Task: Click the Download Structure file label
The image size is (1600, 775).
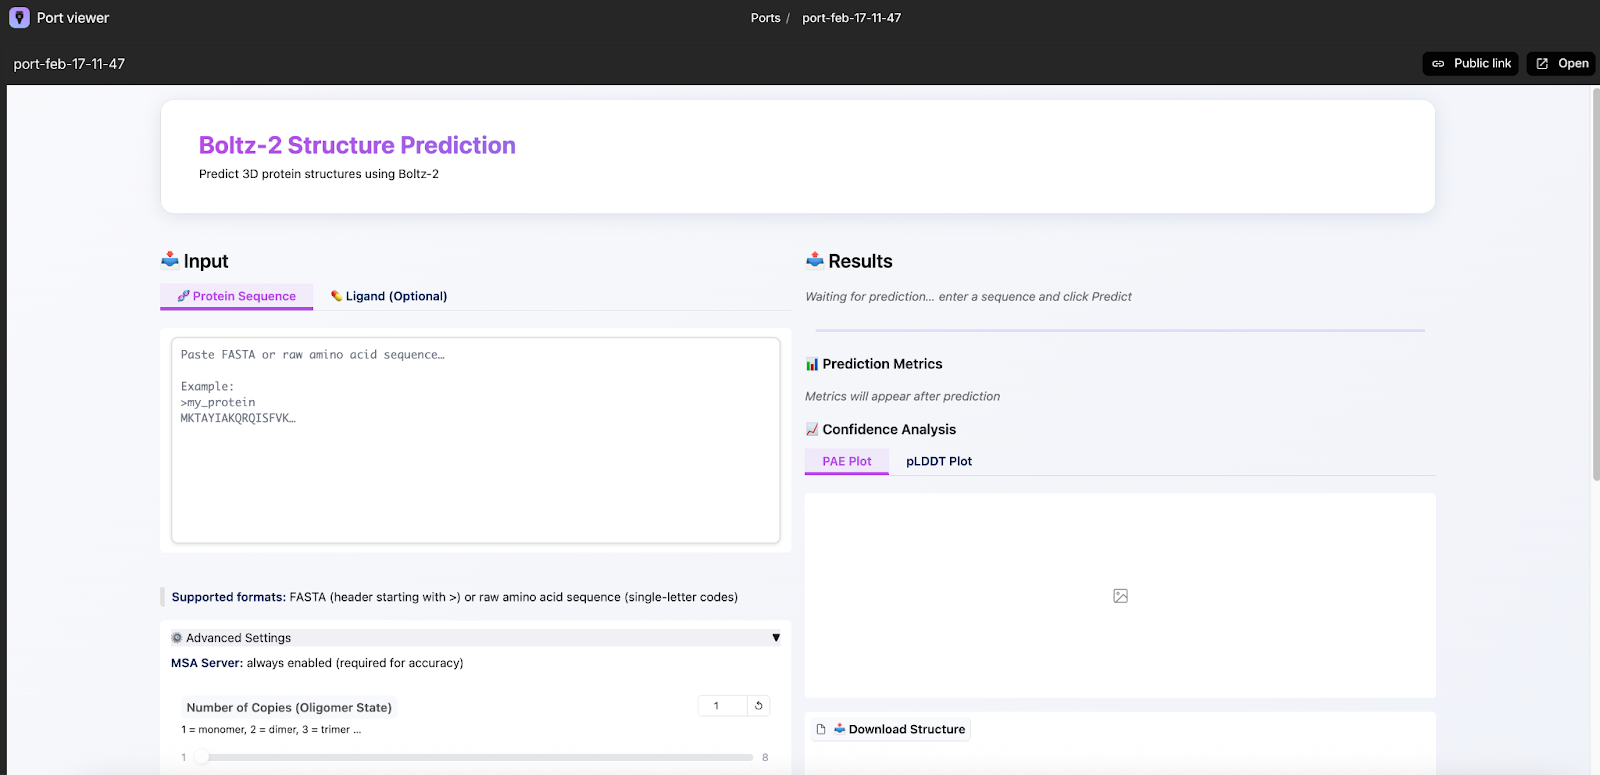Action: pos(892,730)
